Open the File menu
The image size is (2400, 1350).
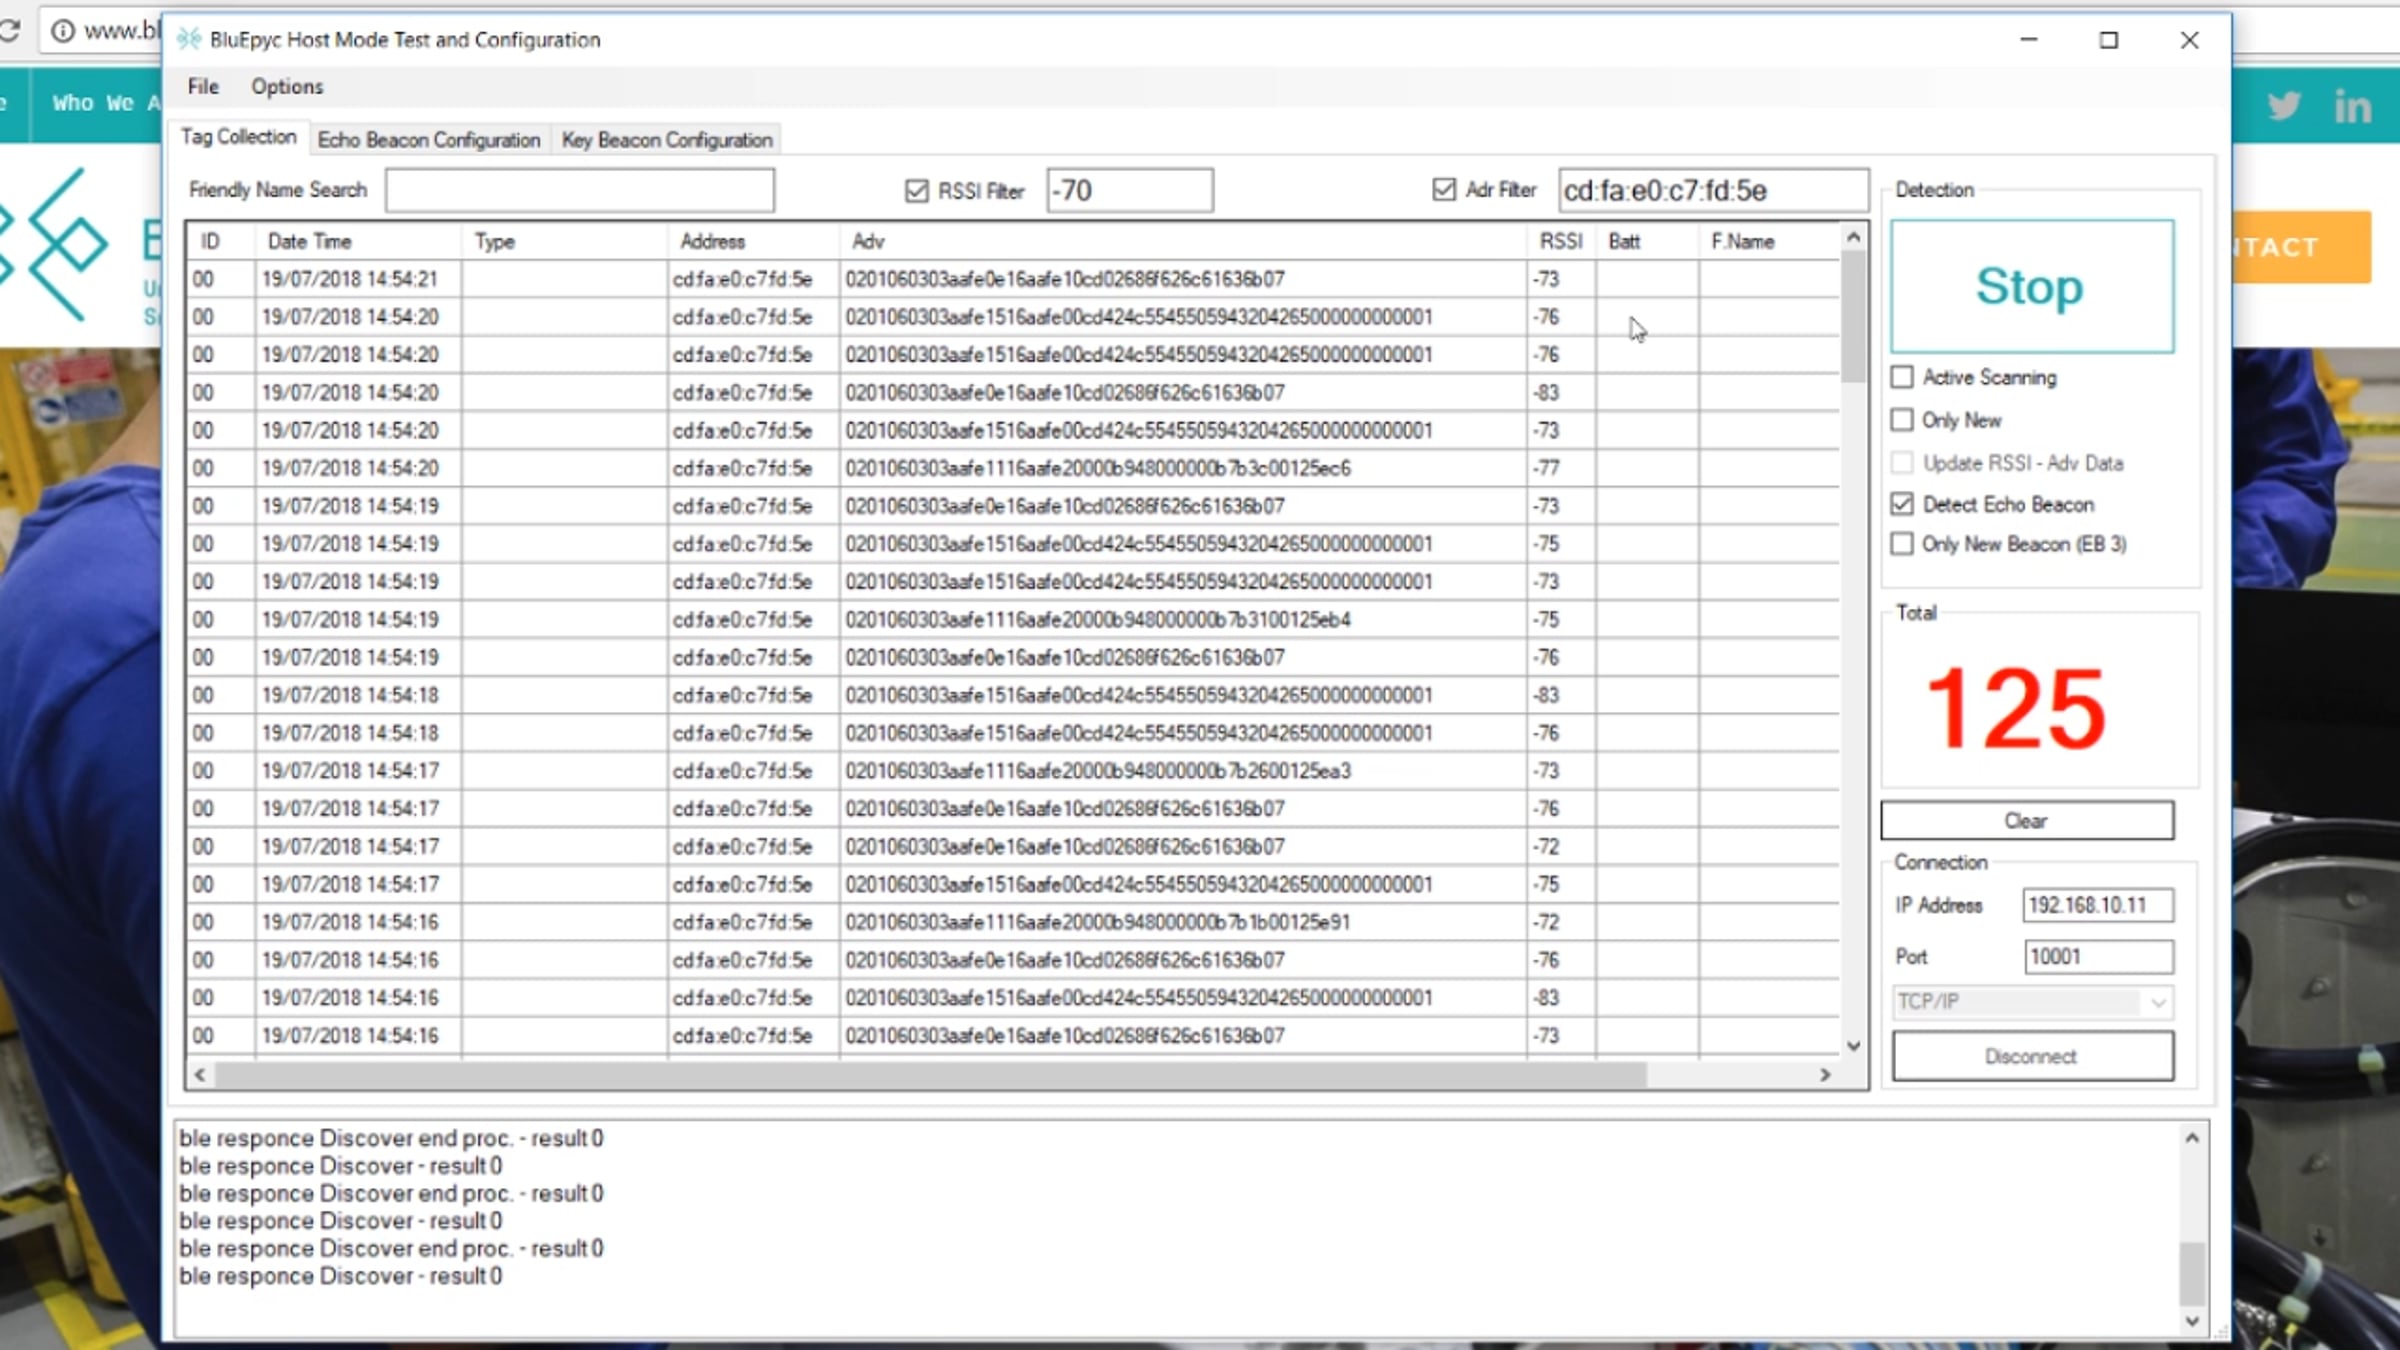tap(203, 86)
